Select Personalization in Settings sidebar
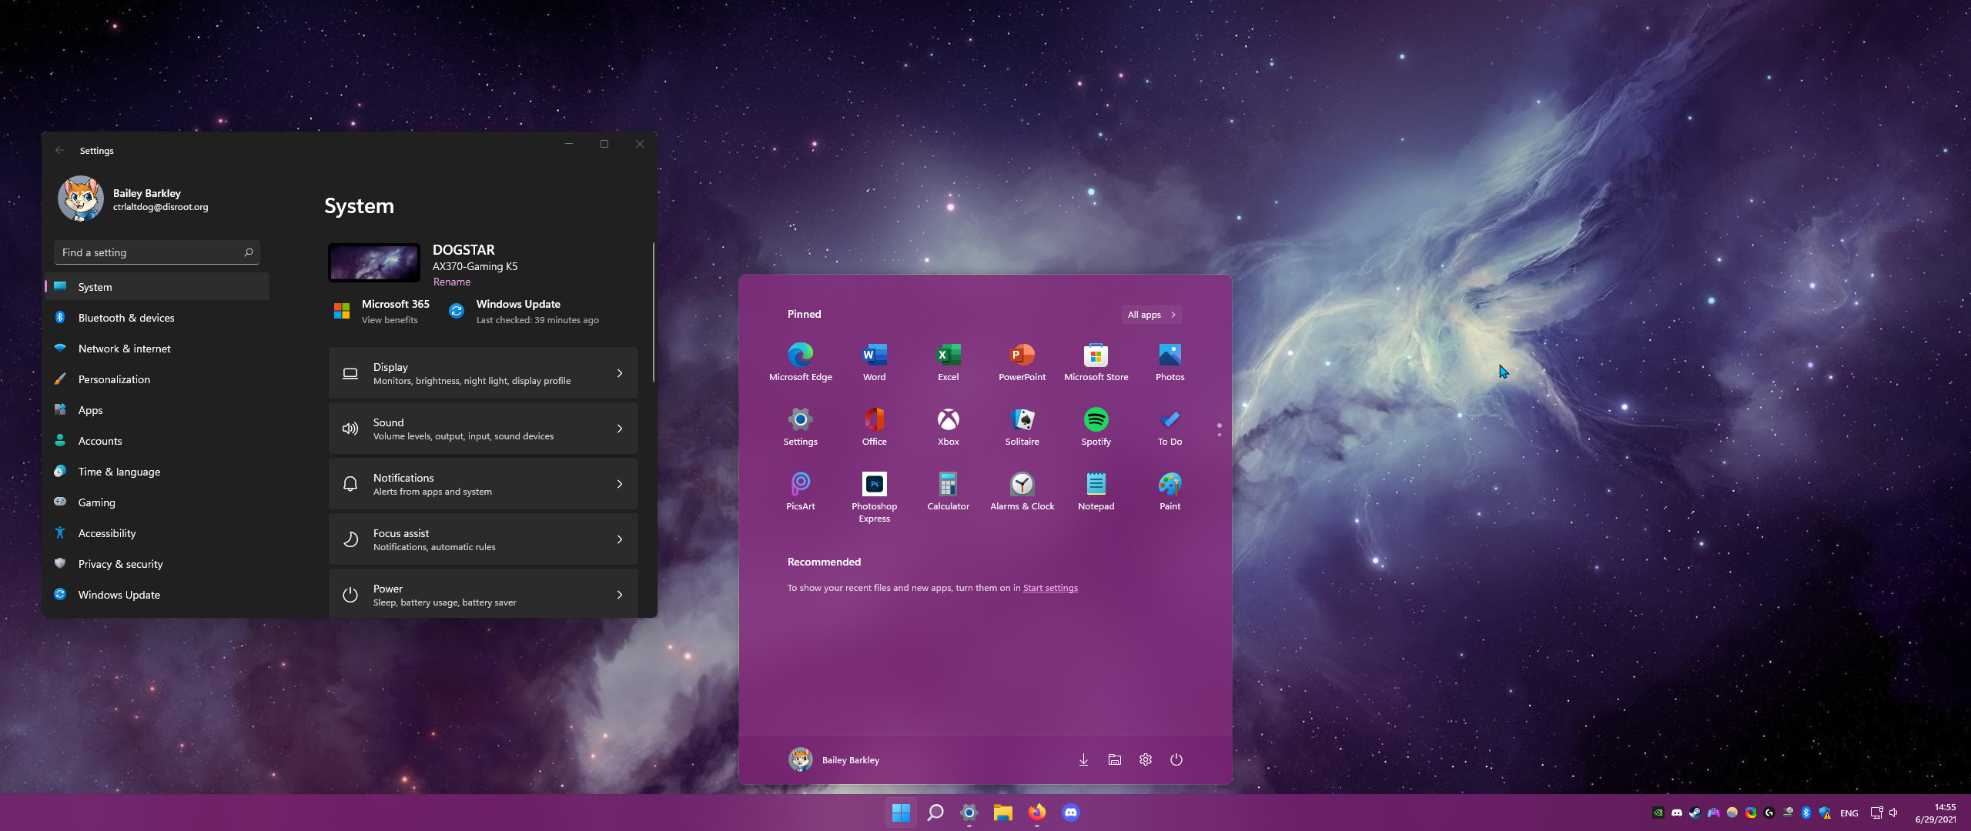Image resolution: width=1971 pixels, height=831 pixels. tap(114, 380)
